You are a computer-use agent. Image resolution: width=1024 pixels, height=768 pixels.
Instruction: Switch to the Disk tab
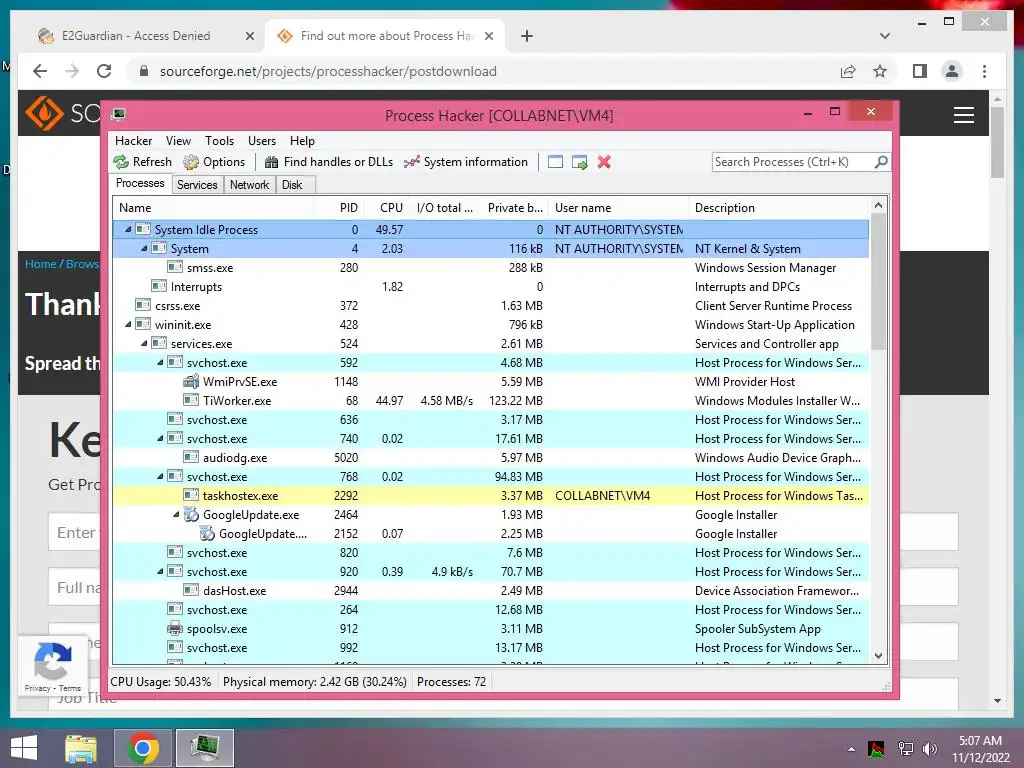pos(292,185)
